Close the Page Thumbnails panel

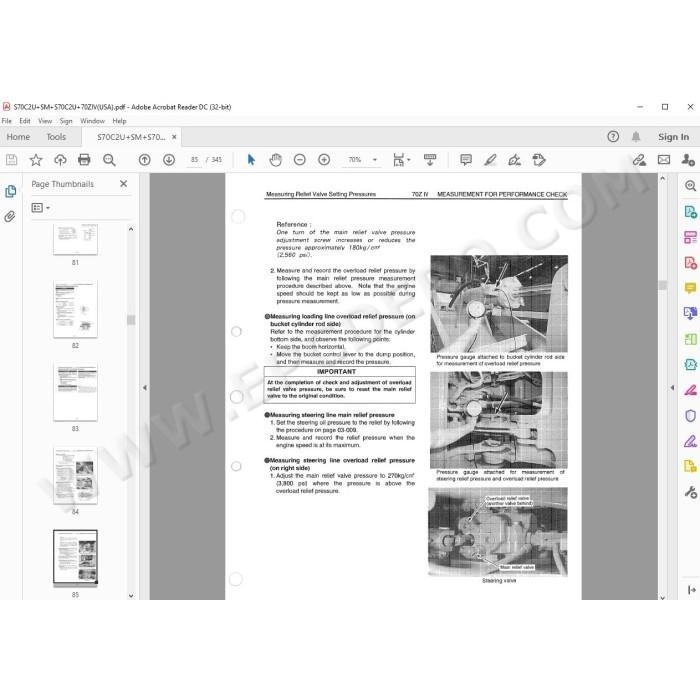coord(124,183)
